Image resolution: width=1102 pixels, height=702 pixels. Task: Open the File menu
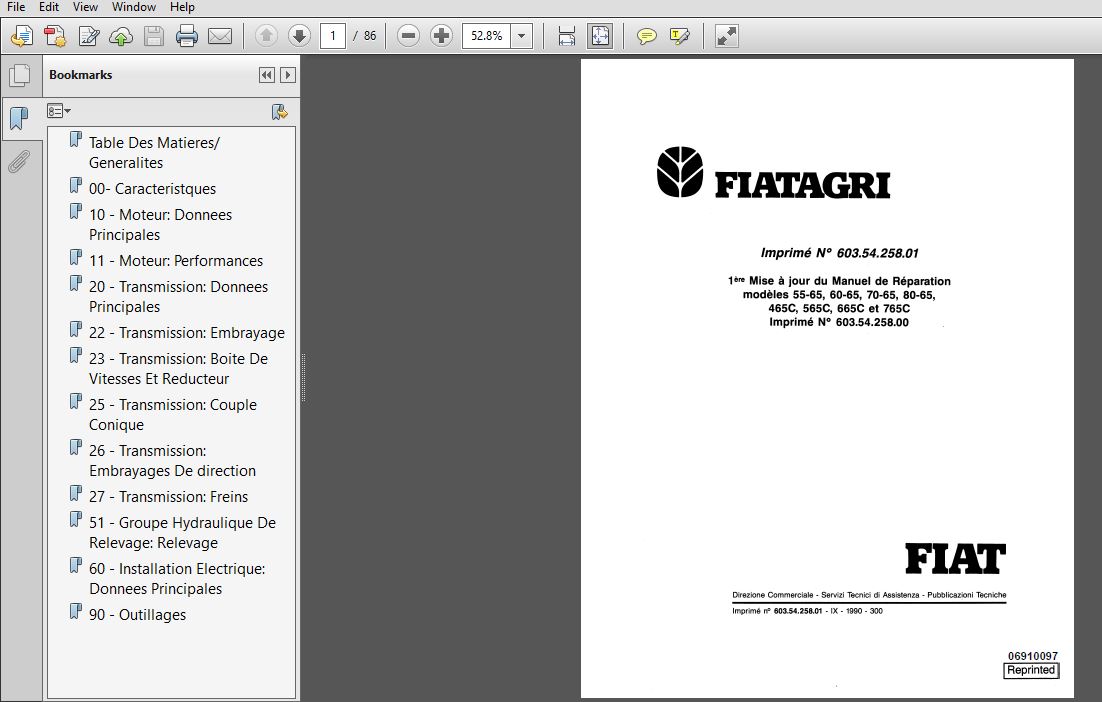pos(15,7)
